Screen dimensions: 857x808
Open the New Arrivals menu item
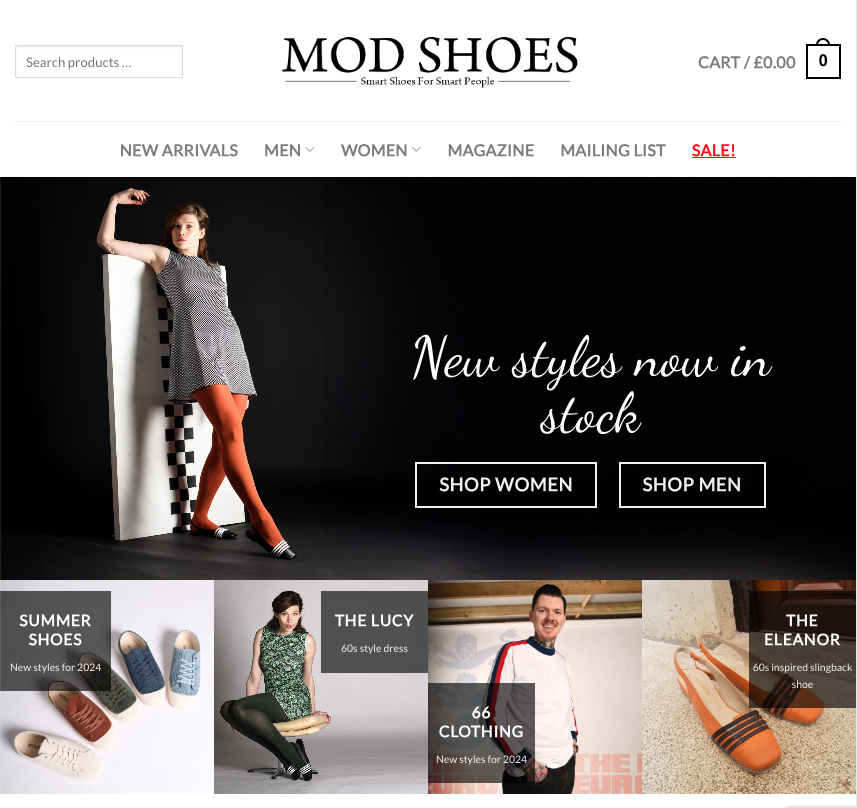(179, 150)
